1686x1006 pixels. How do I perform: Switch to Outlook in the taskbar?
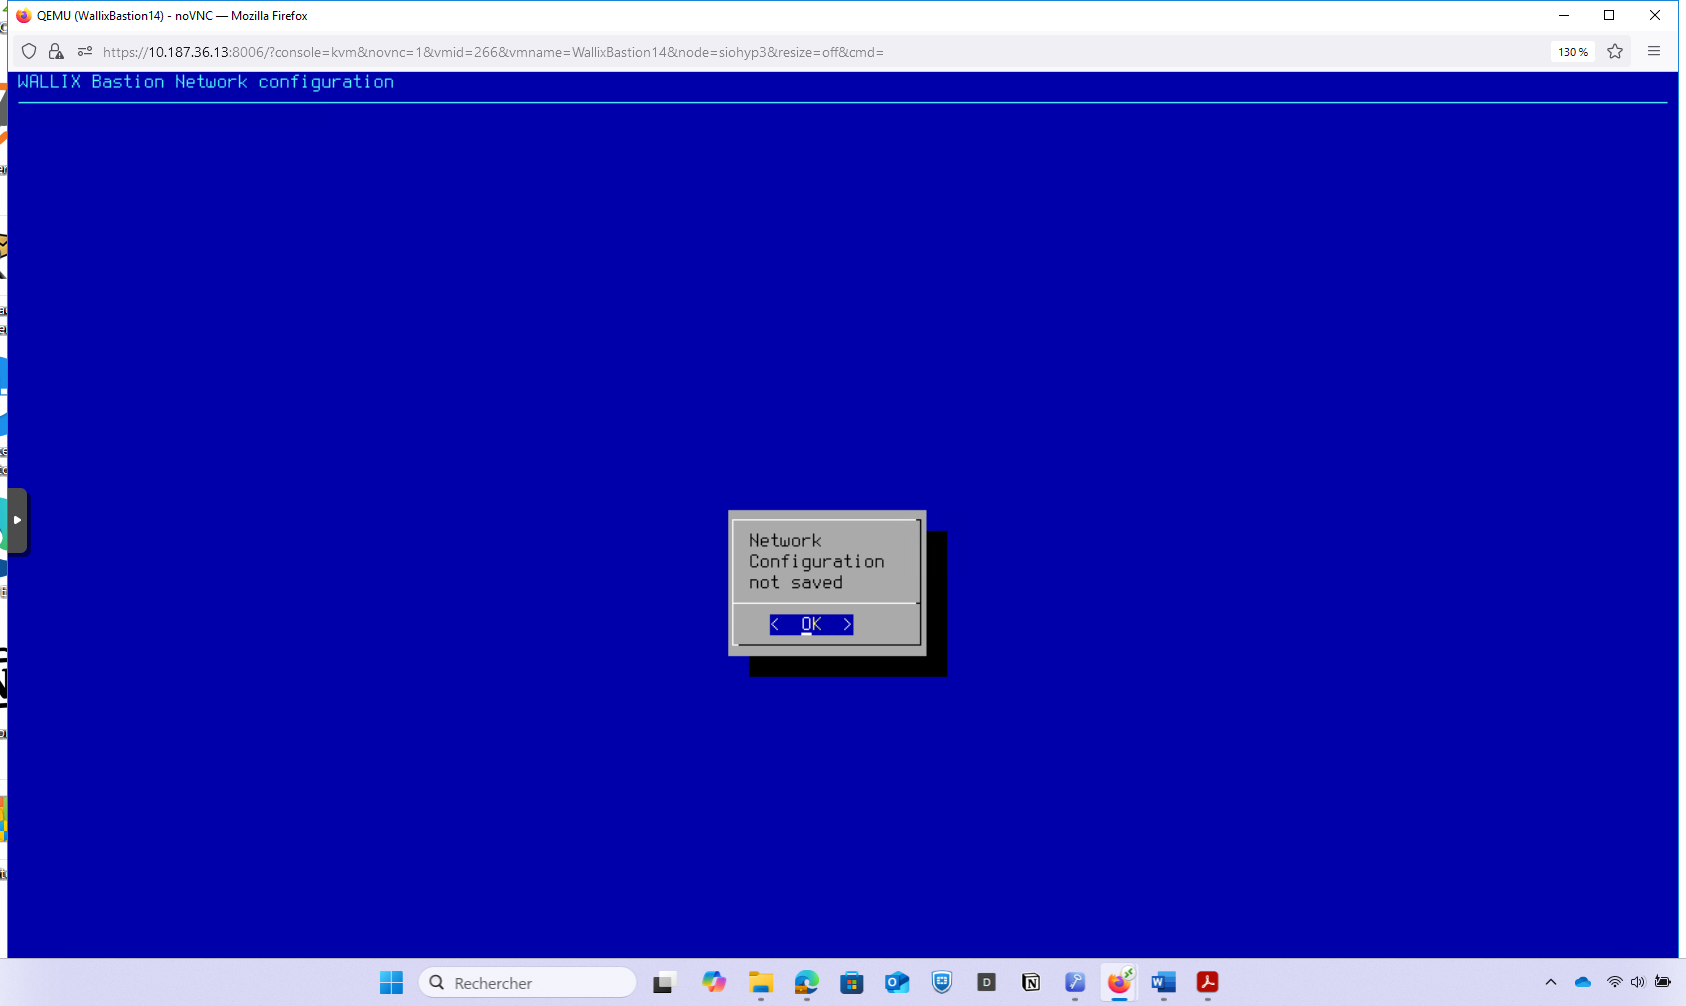(x=897, y=983)
